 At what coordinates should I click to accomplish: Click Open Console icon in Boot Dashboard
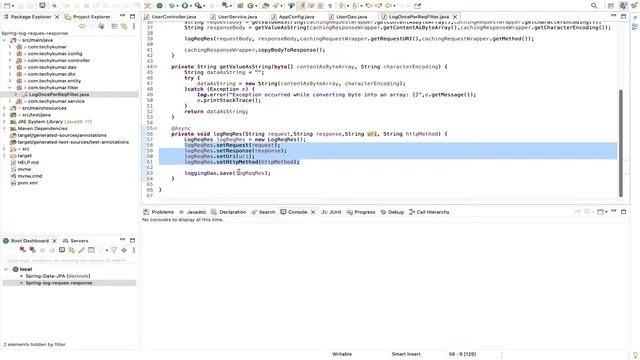pos(62,250)
